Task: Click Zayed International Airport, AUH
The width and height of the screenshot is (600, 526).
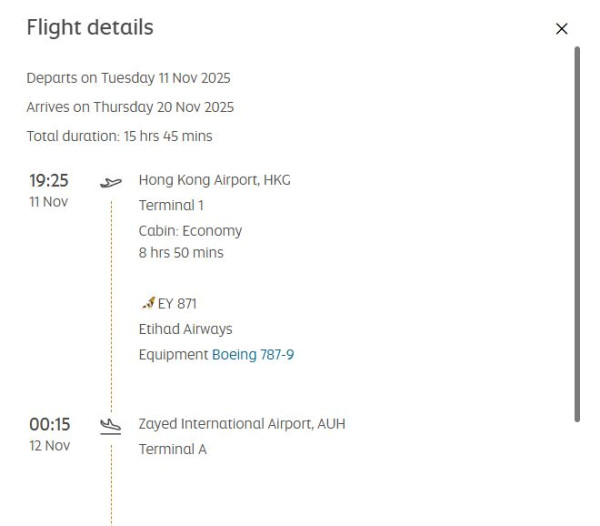Action: coord(241,424)
